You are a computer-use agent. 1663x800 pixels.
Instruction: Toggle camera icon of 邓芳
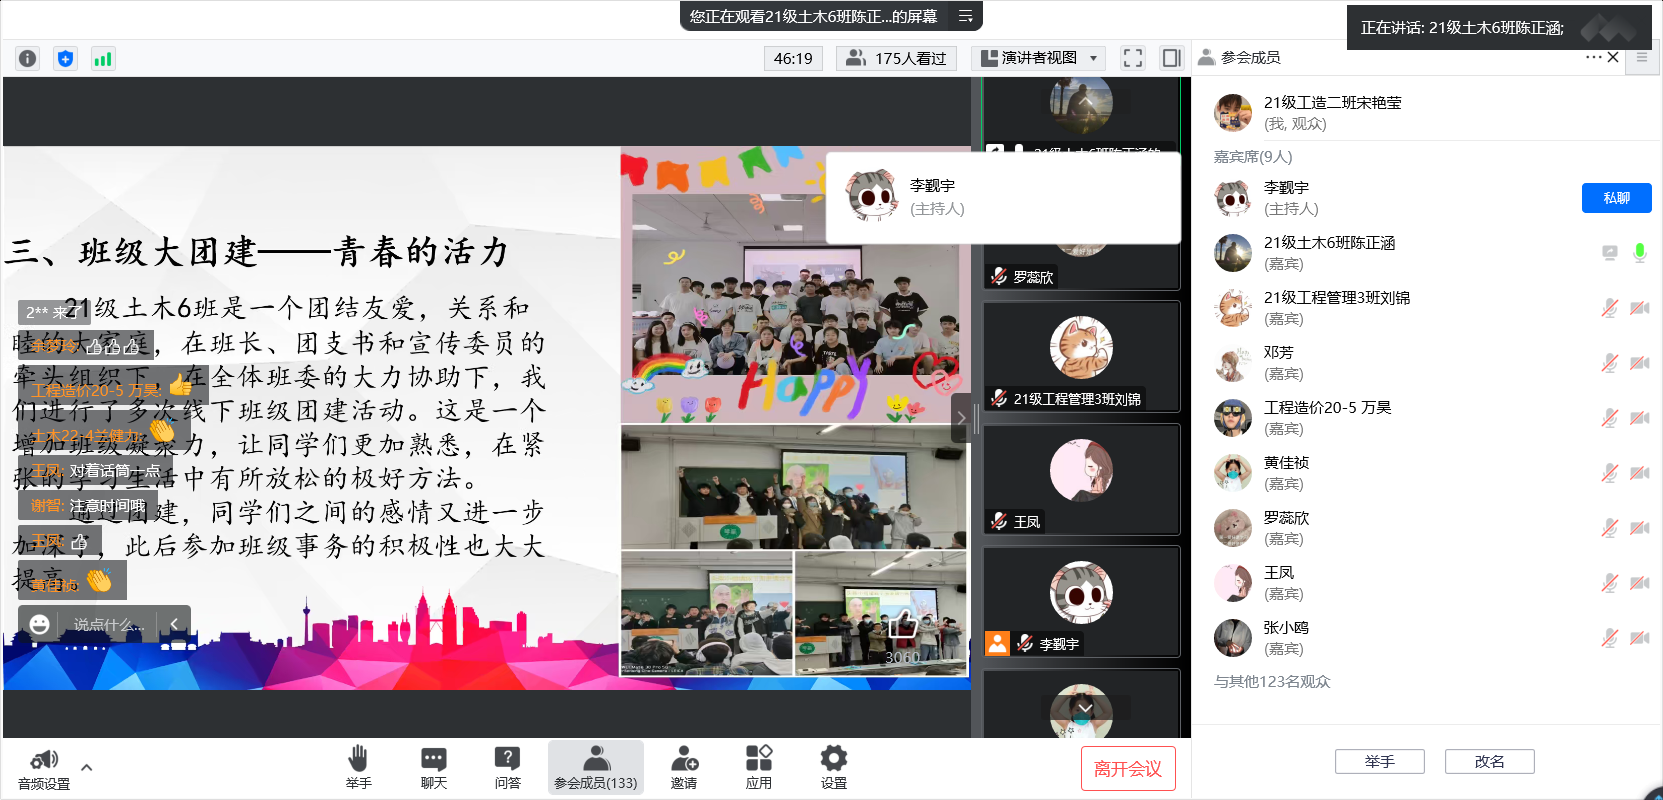pos(1639,363)
